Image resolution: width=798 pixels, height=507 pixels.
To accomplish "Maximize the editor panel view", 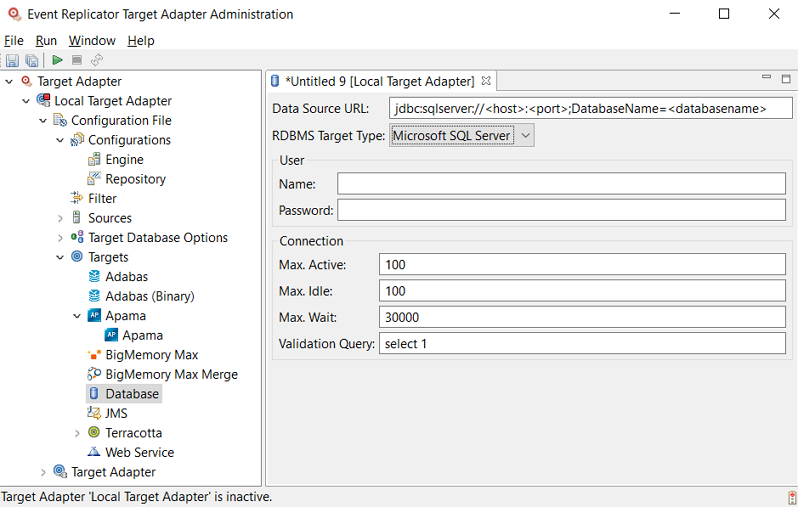I will 786,79.
